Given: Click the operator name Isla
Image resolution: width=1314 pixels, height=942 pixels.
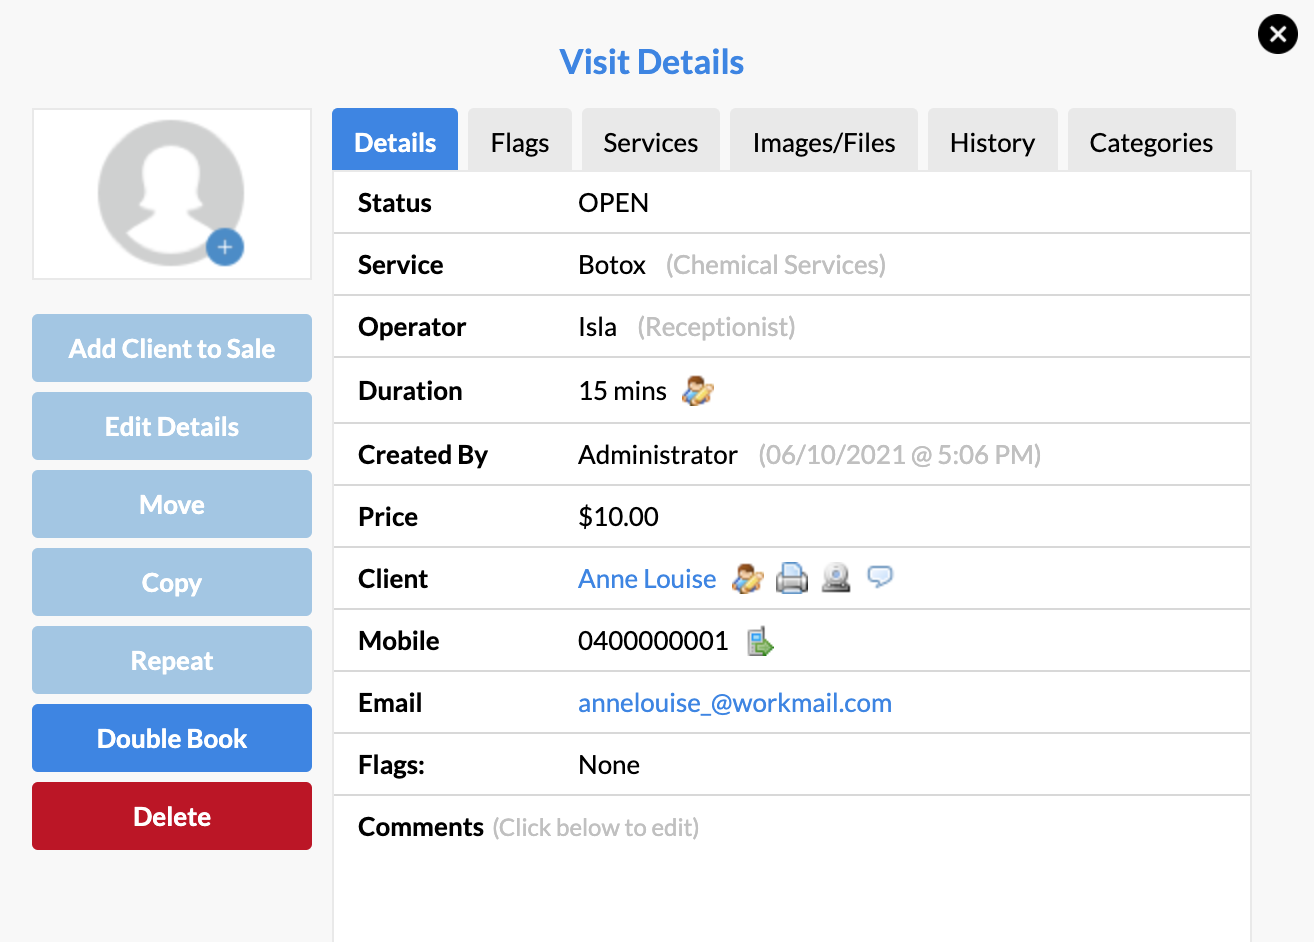Looking at the screenshot, I should 597,327.
